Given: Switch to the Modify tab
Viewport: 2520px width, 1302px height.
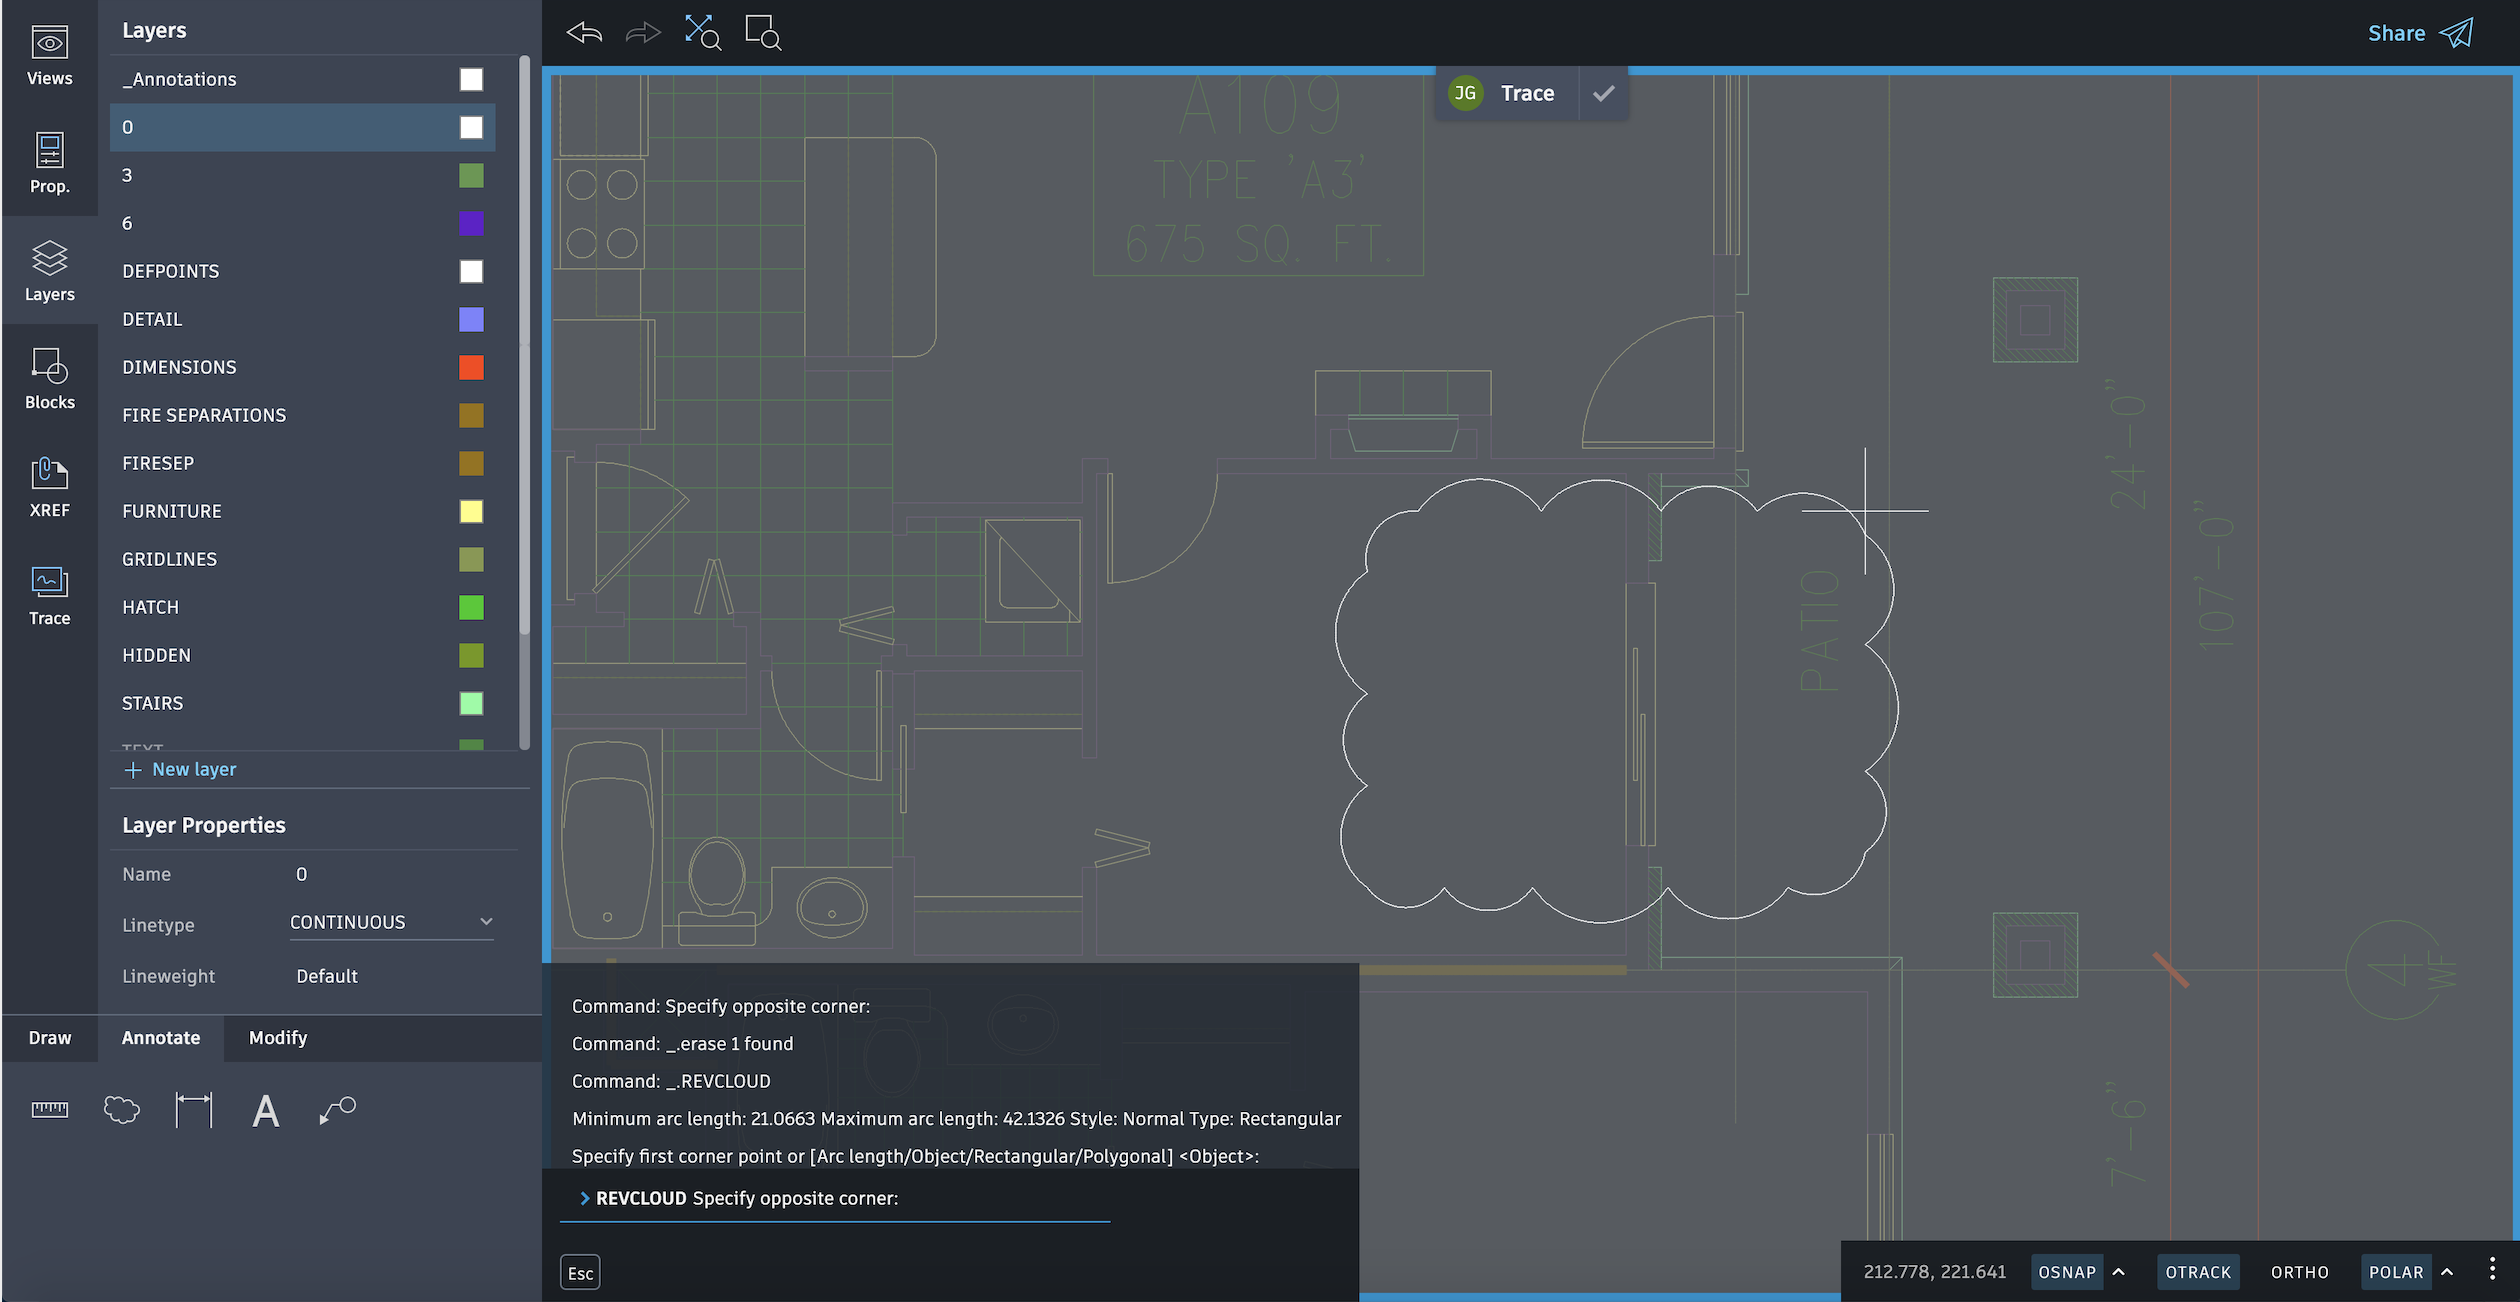Looking at the screenshot, I should click(277, 1036).
